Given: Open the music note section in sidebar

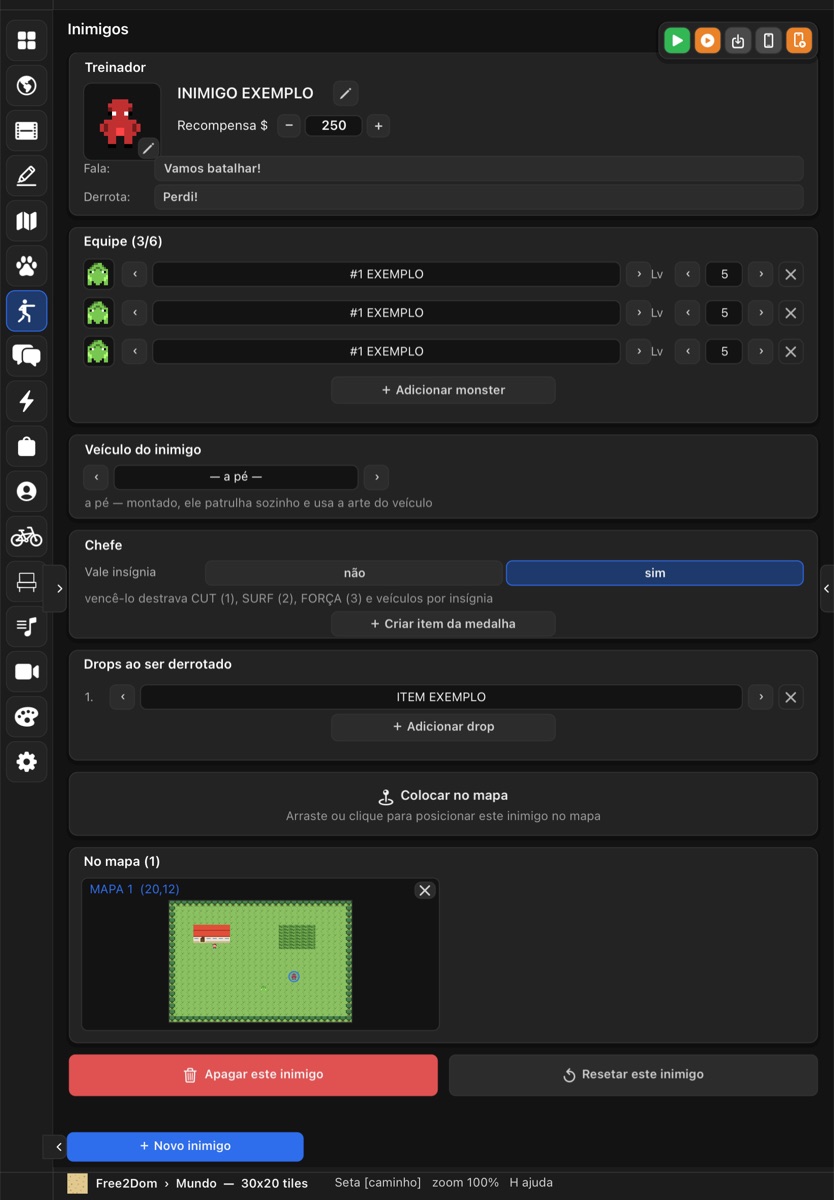Looking at the screenshot, I should point(27,627).
